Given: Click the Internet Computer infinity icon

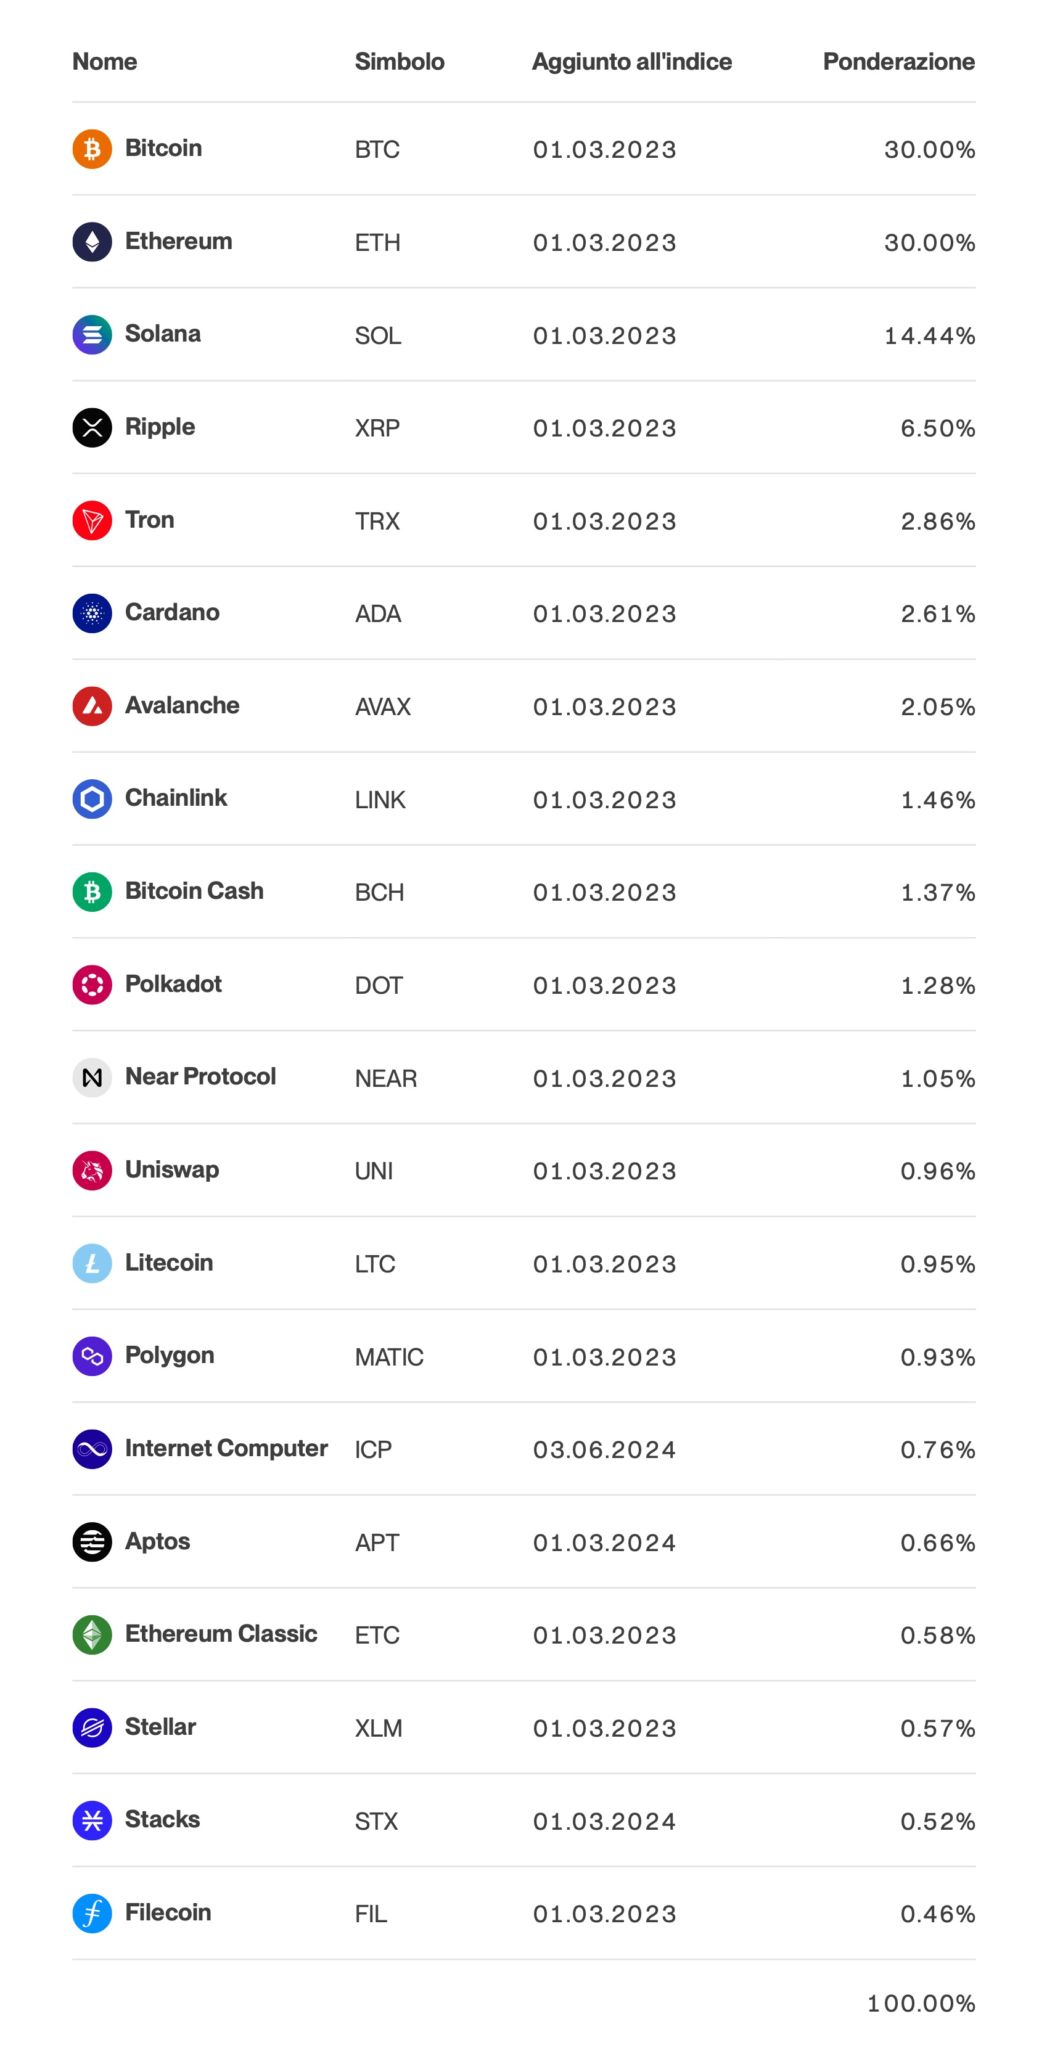Looking at the screenshot, I should coord(92,1449).
